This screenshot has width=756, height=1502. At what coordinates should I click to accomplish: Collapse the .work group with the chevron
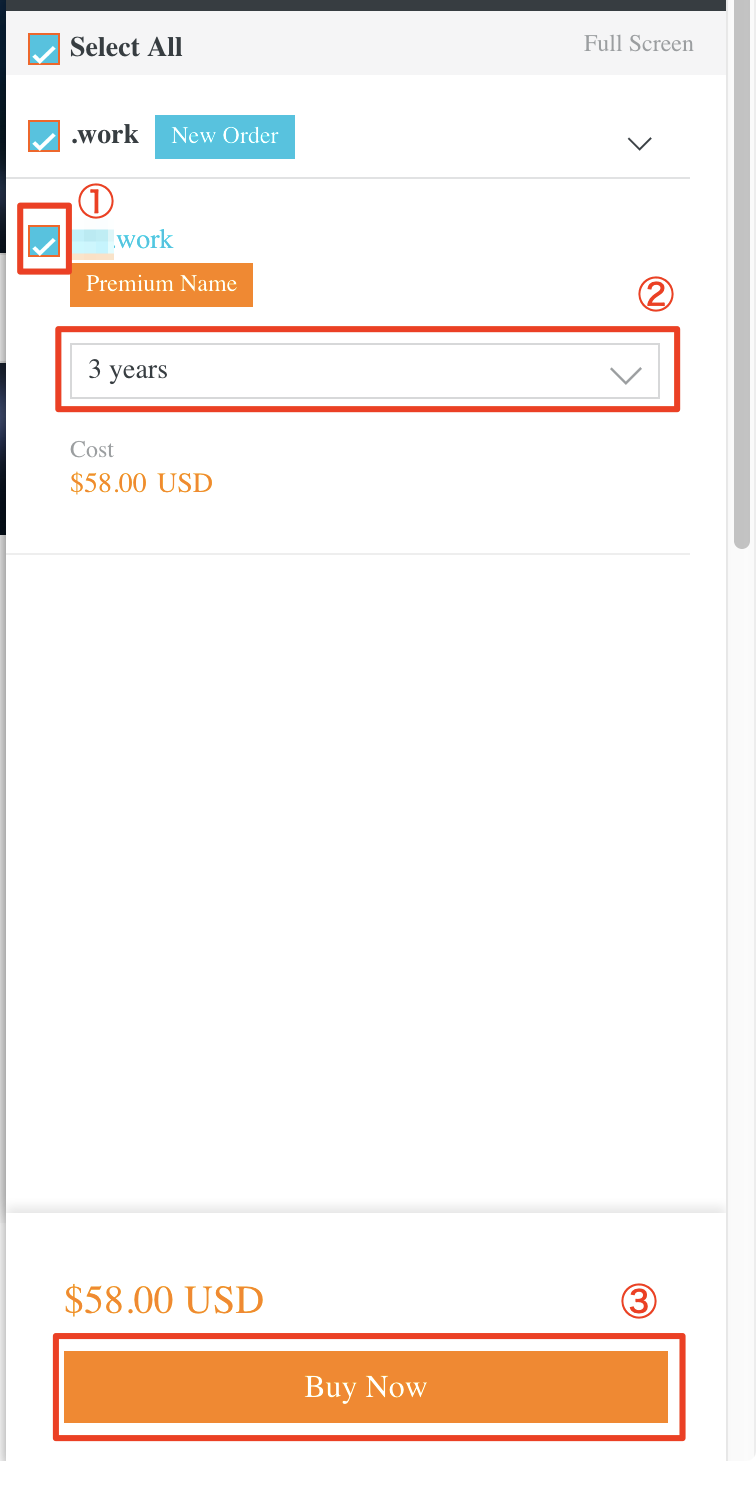click(639, 143)
